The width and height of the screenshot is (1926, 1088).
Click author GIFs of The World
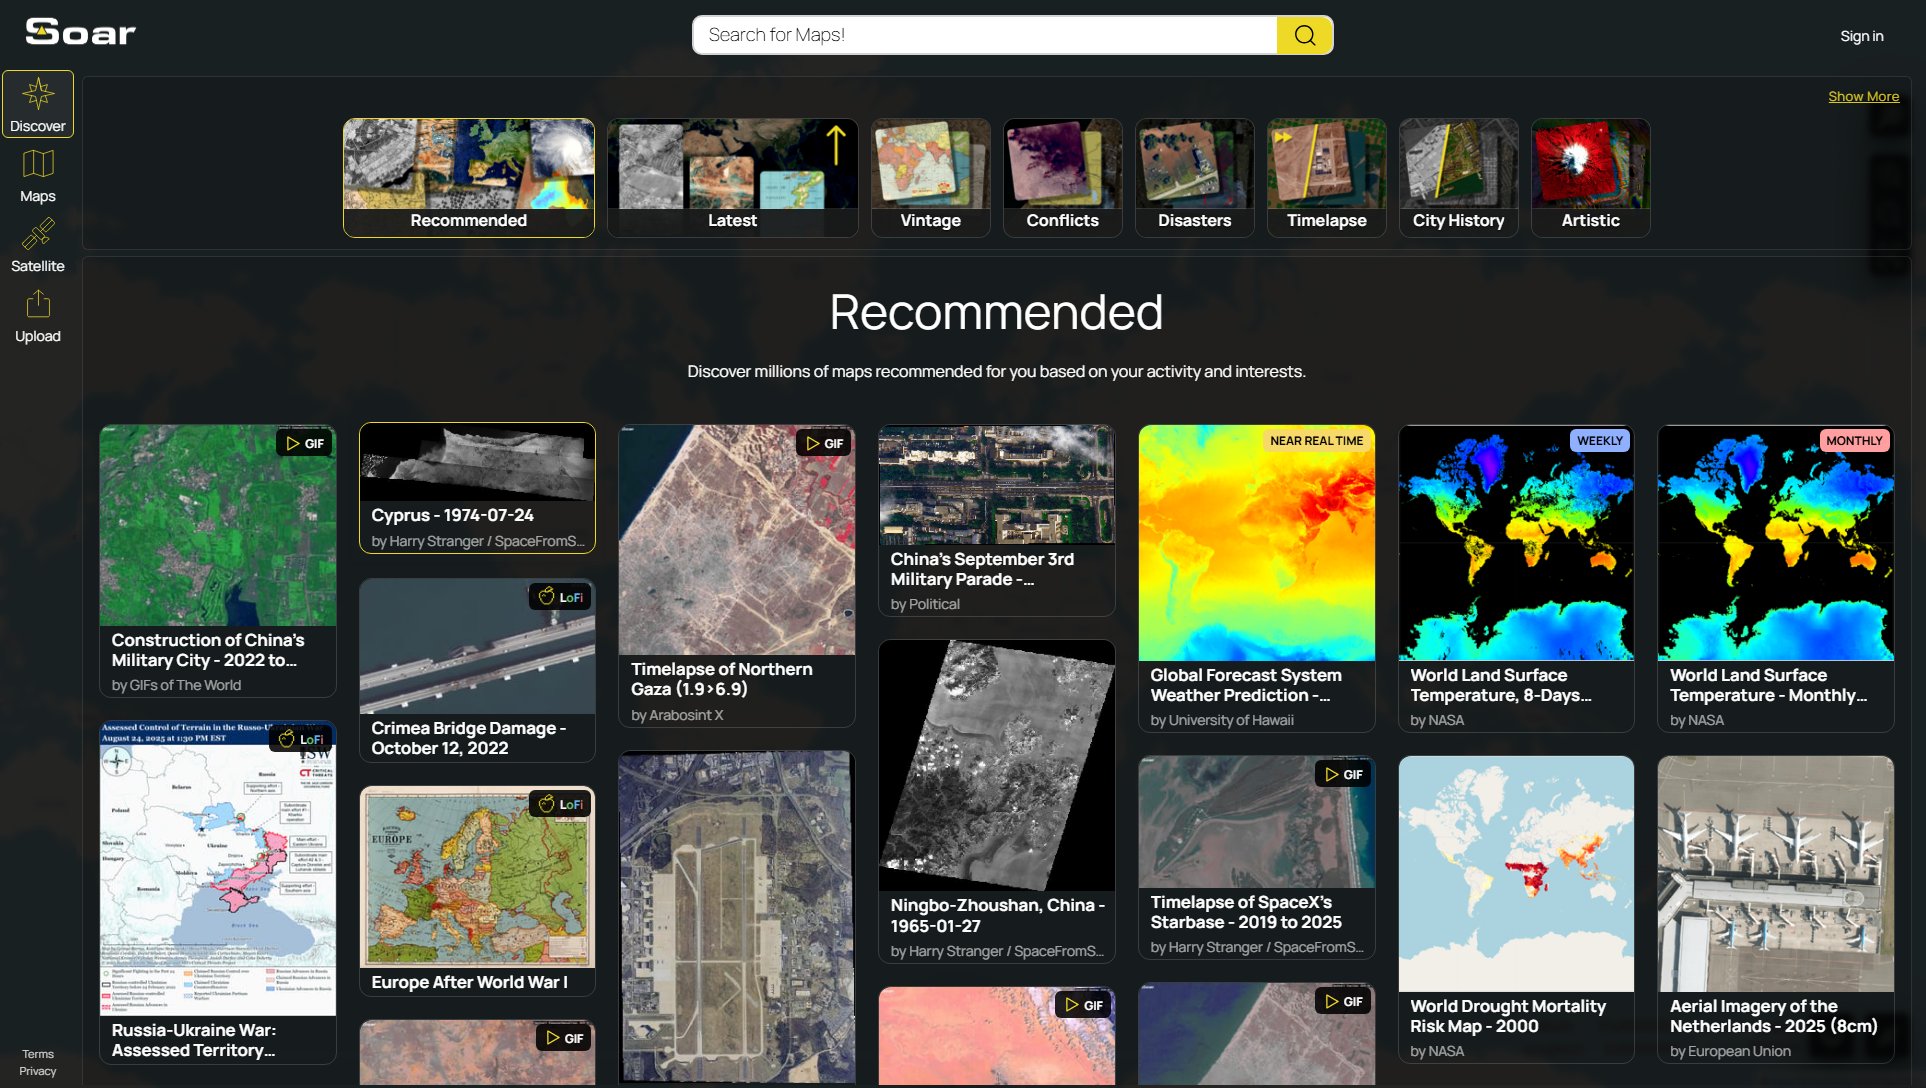tap(185, 685)
